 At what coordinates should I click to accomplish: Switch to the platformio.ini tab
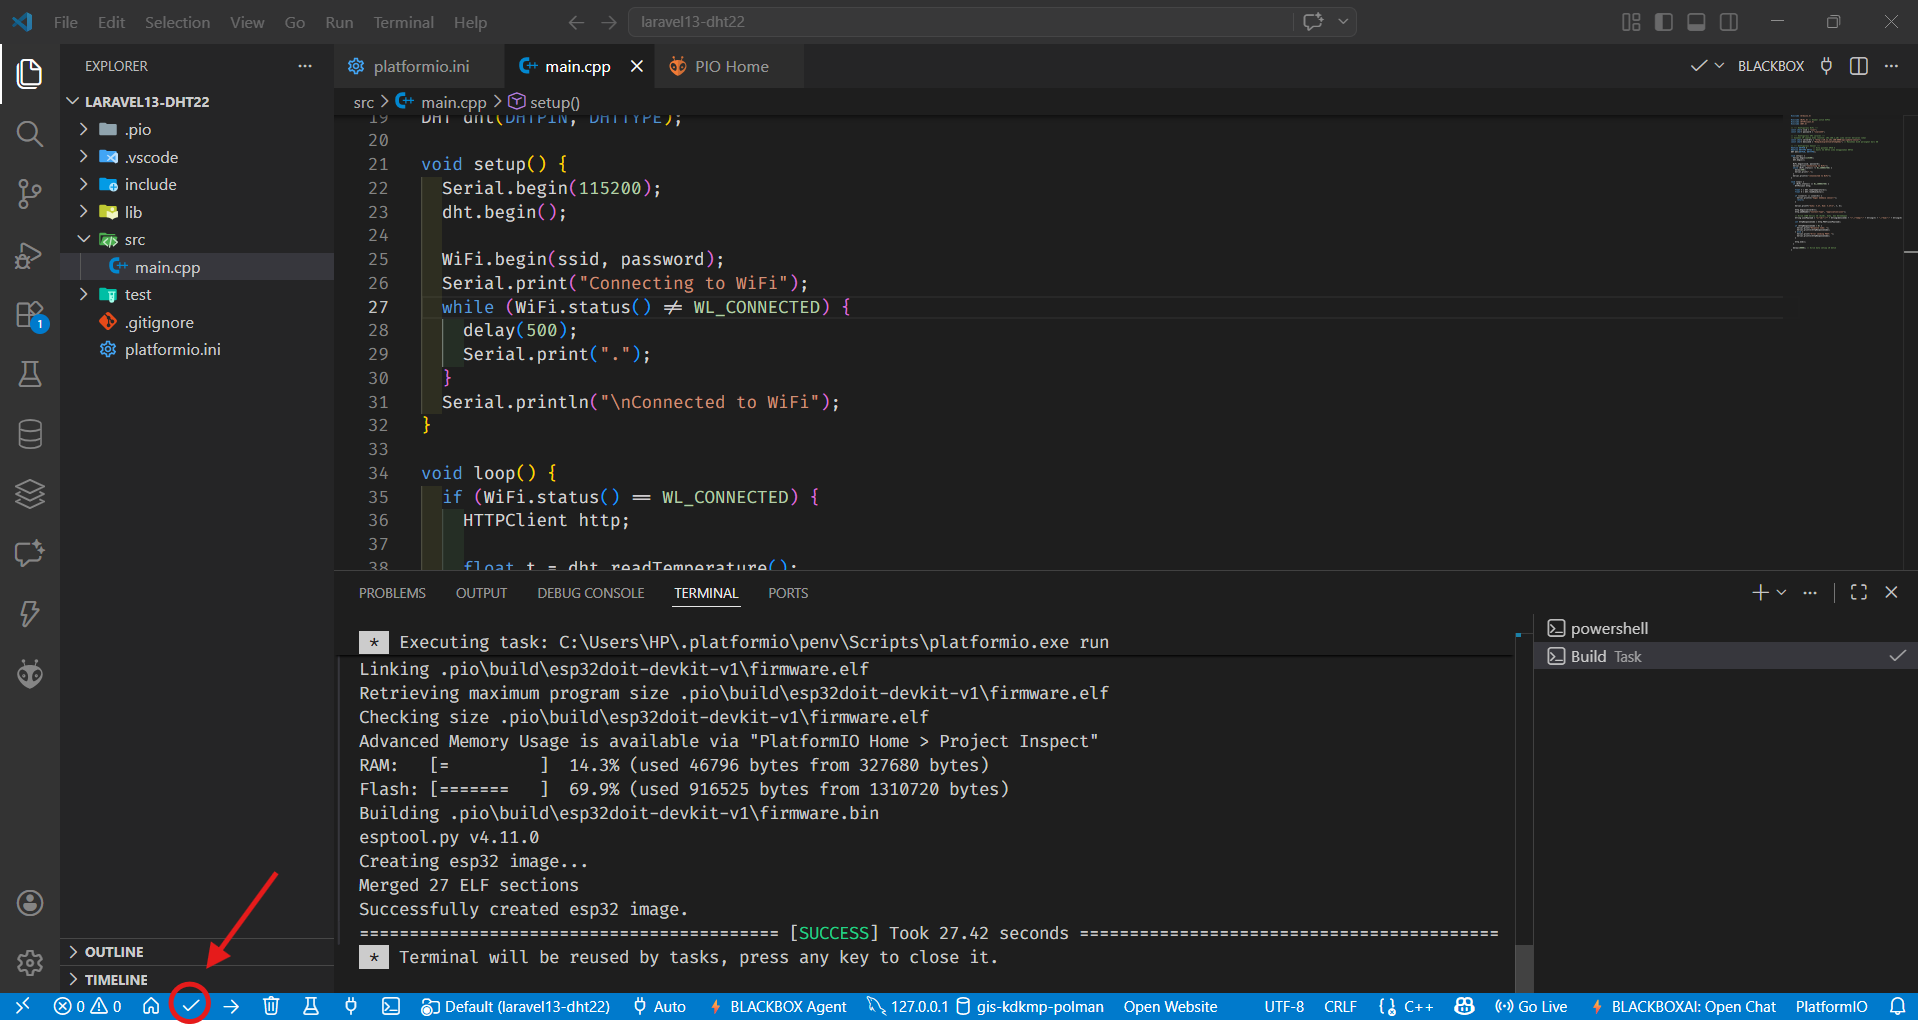click(x=420, y=66)
